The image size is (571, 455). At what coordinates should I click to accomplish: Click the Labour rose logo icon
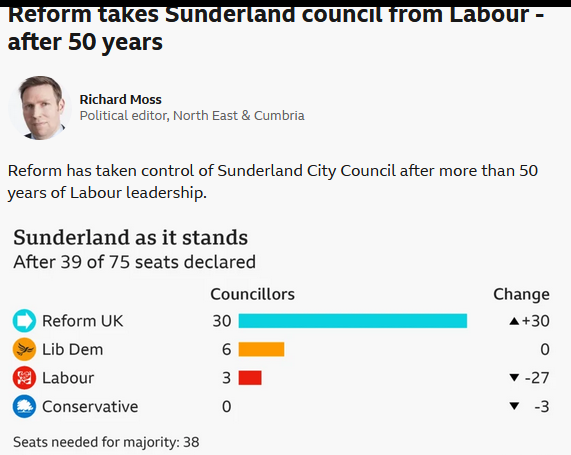coord(24,378)
